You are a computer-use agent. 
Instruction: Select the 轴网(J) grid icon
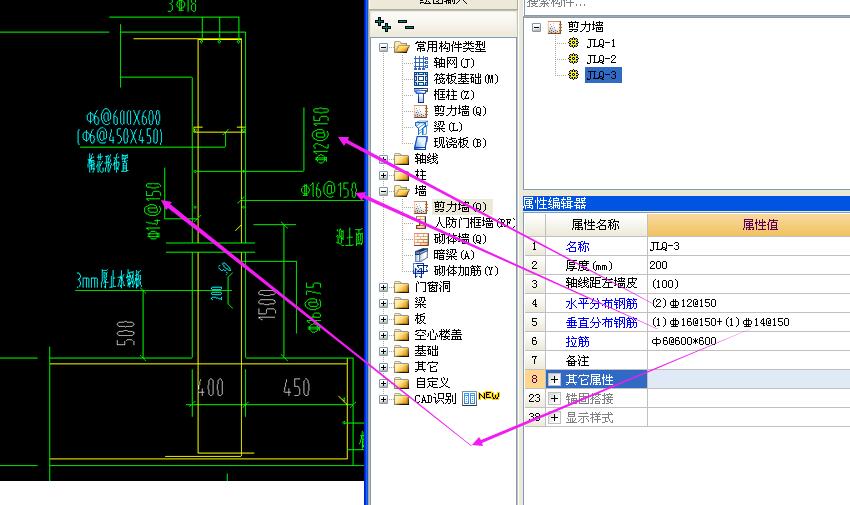pyautogui.click(x=421, y=63)
